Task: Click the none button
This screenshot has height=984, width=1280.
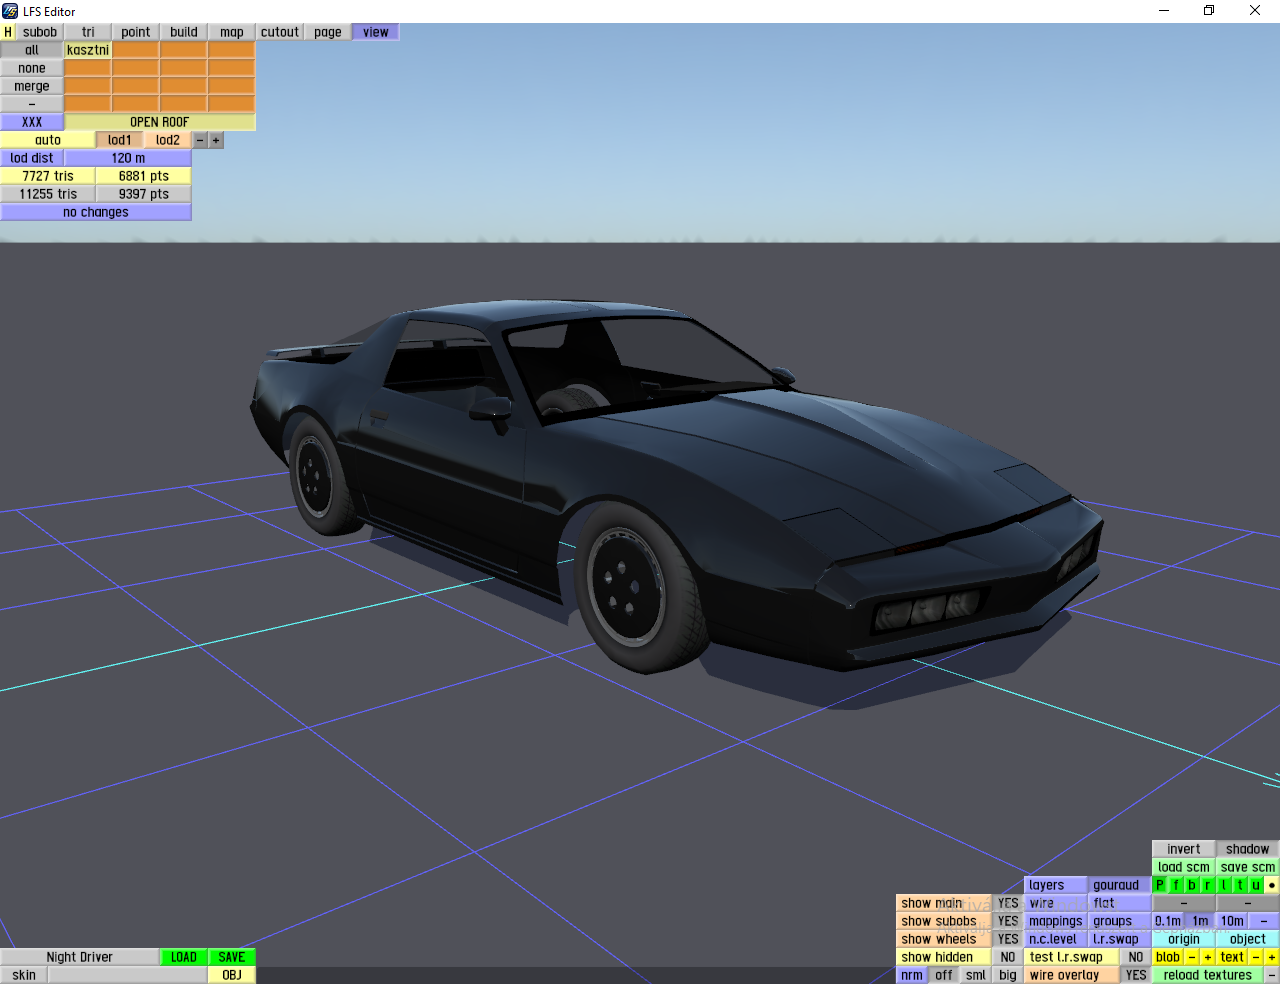Action: click(32, 68)
